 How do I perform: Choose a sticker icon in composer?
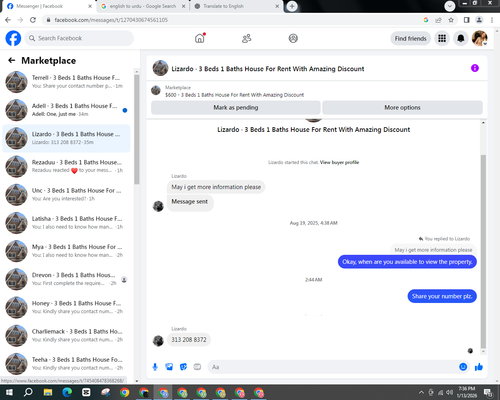pyautogui.click(x=183, y=367)
